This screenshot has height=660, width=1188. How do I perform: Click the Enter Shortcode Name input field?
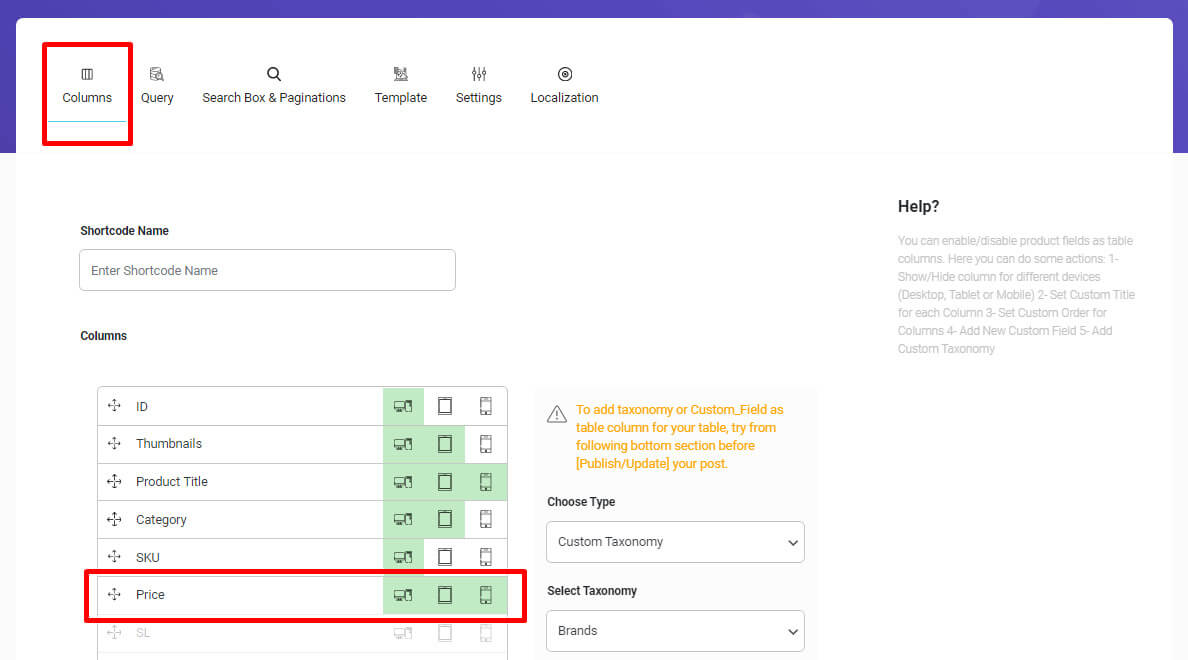[267, 270]
